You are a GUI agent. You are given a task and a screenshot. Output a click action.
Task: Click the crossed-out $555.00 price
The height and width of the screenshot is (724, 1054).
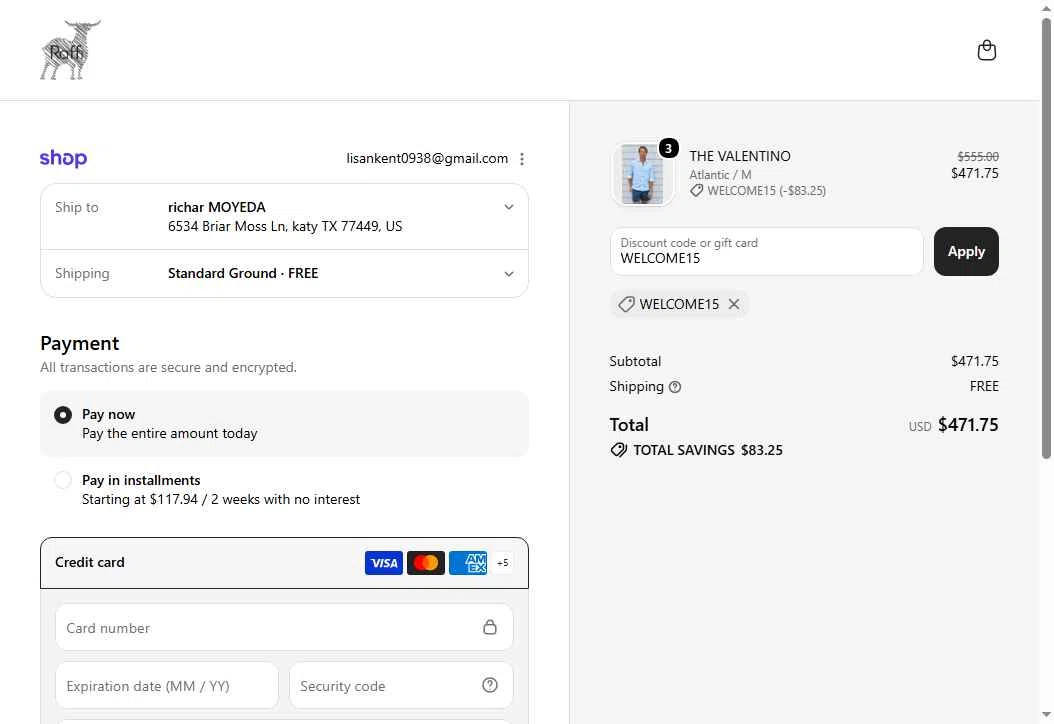[x=978, y=157]
